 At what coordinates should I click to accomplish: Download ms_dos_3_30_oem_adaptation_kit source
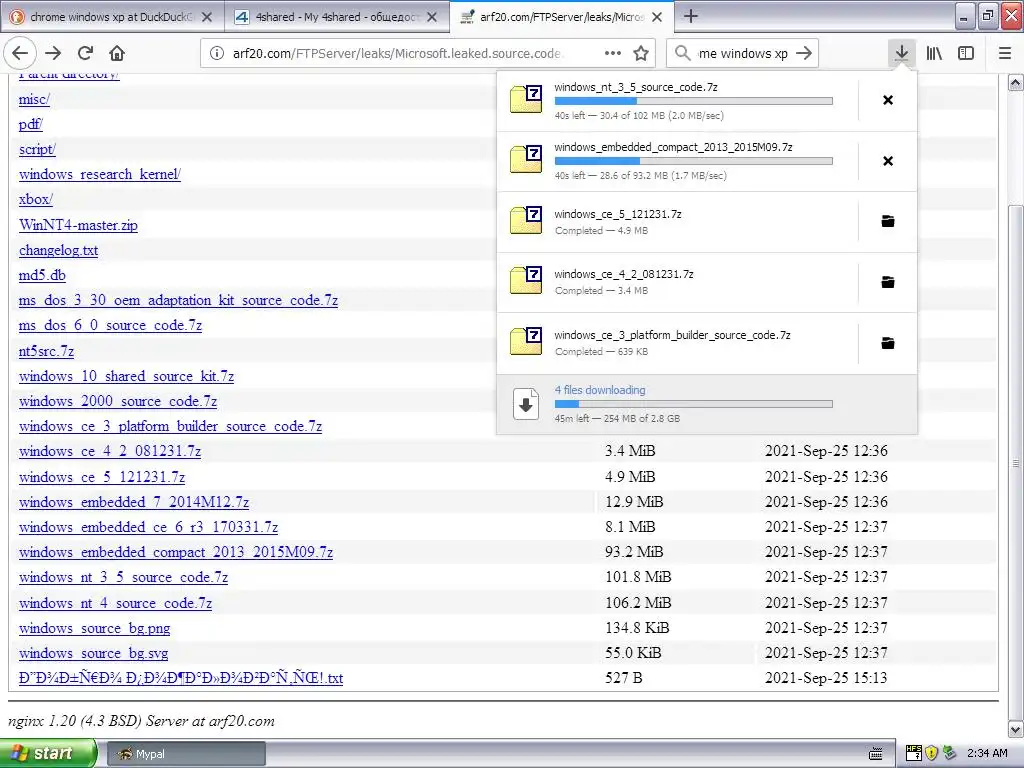point(178,300)
